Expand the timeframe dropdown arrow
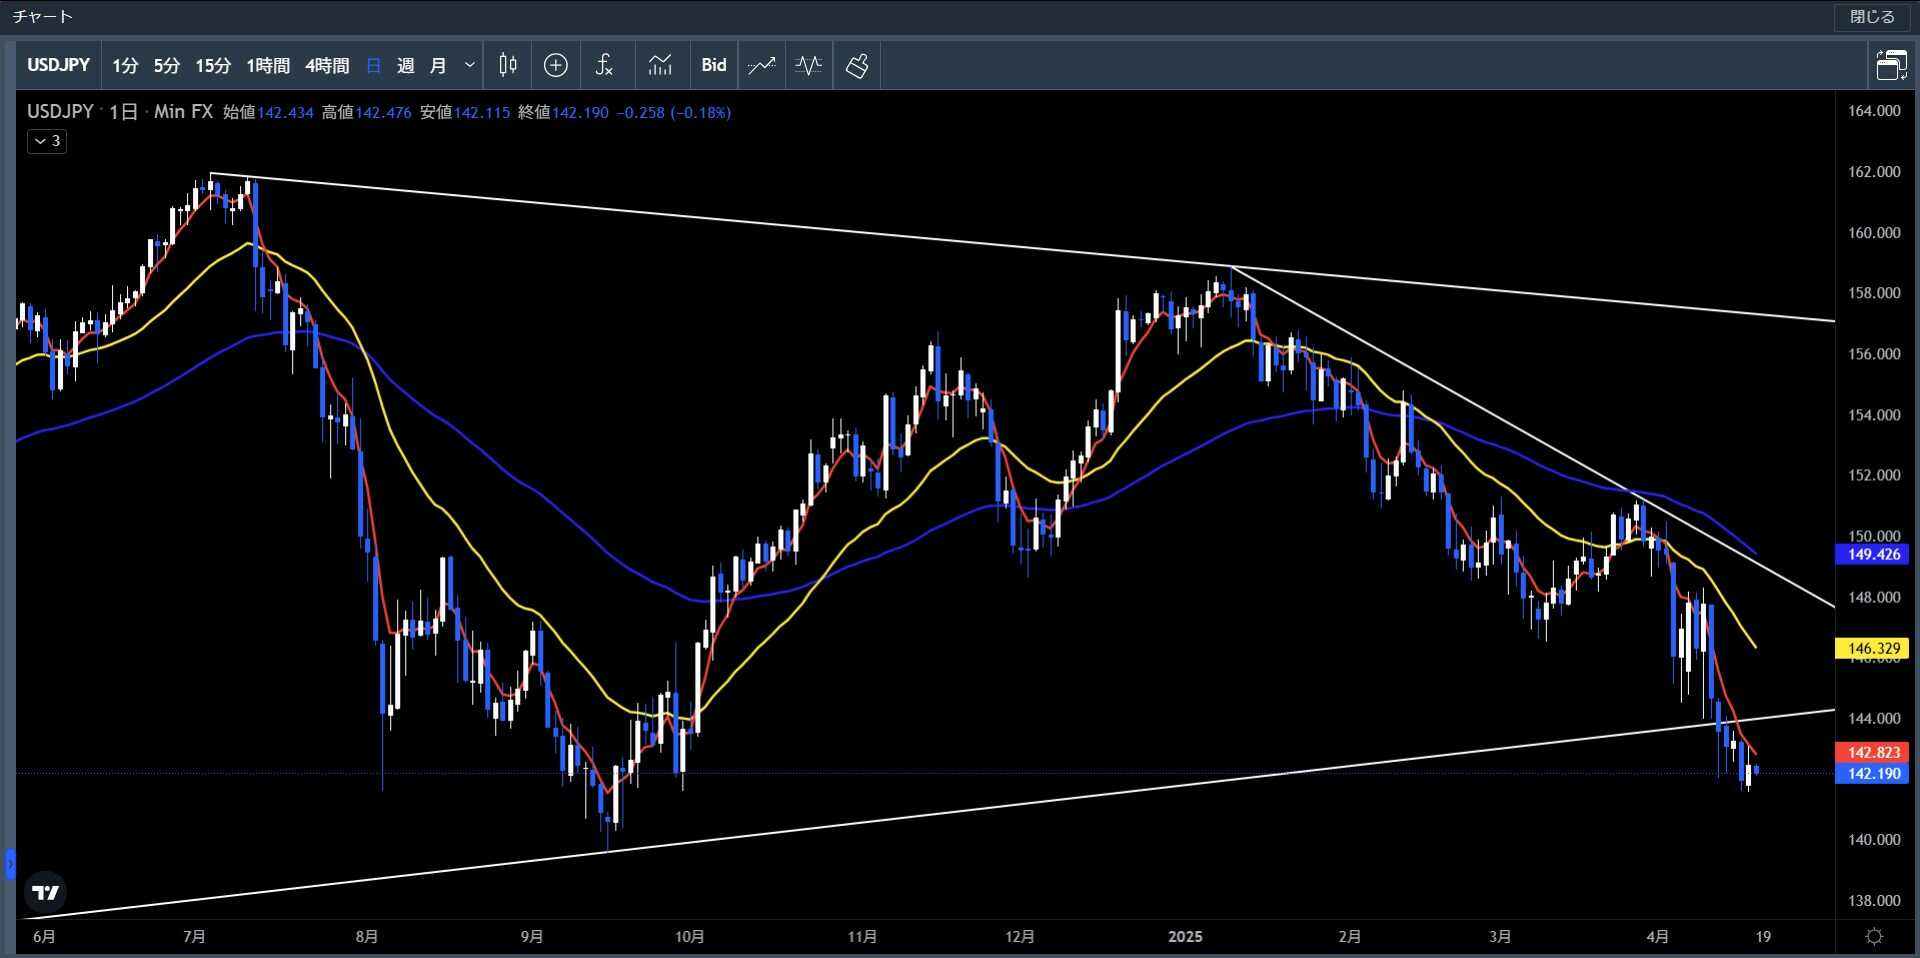Screen dimensions: 1920x958 pos(470,65)
